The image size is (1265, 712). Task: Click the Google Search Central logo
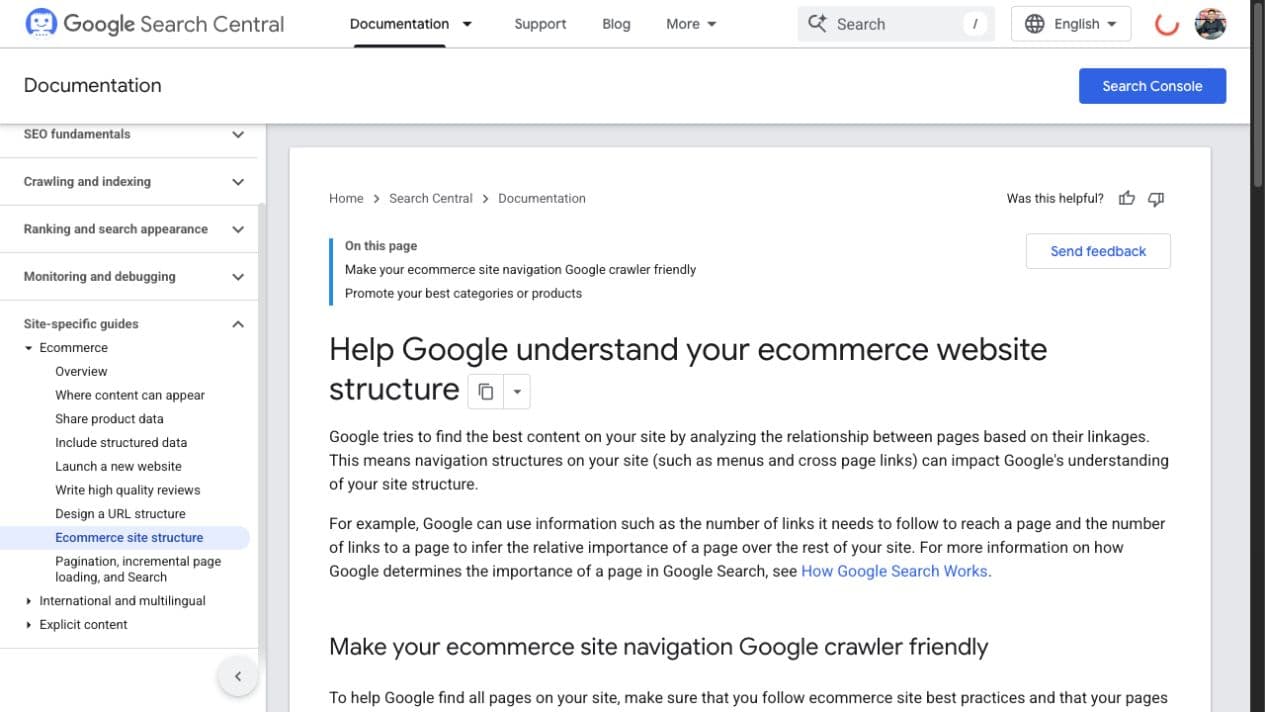(x=155, y=24)
